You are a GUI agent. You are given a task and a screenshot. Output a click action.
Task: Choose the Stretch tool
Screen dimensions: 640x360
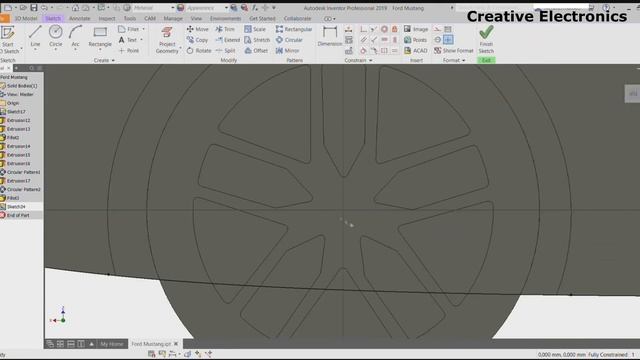(257, 40)
